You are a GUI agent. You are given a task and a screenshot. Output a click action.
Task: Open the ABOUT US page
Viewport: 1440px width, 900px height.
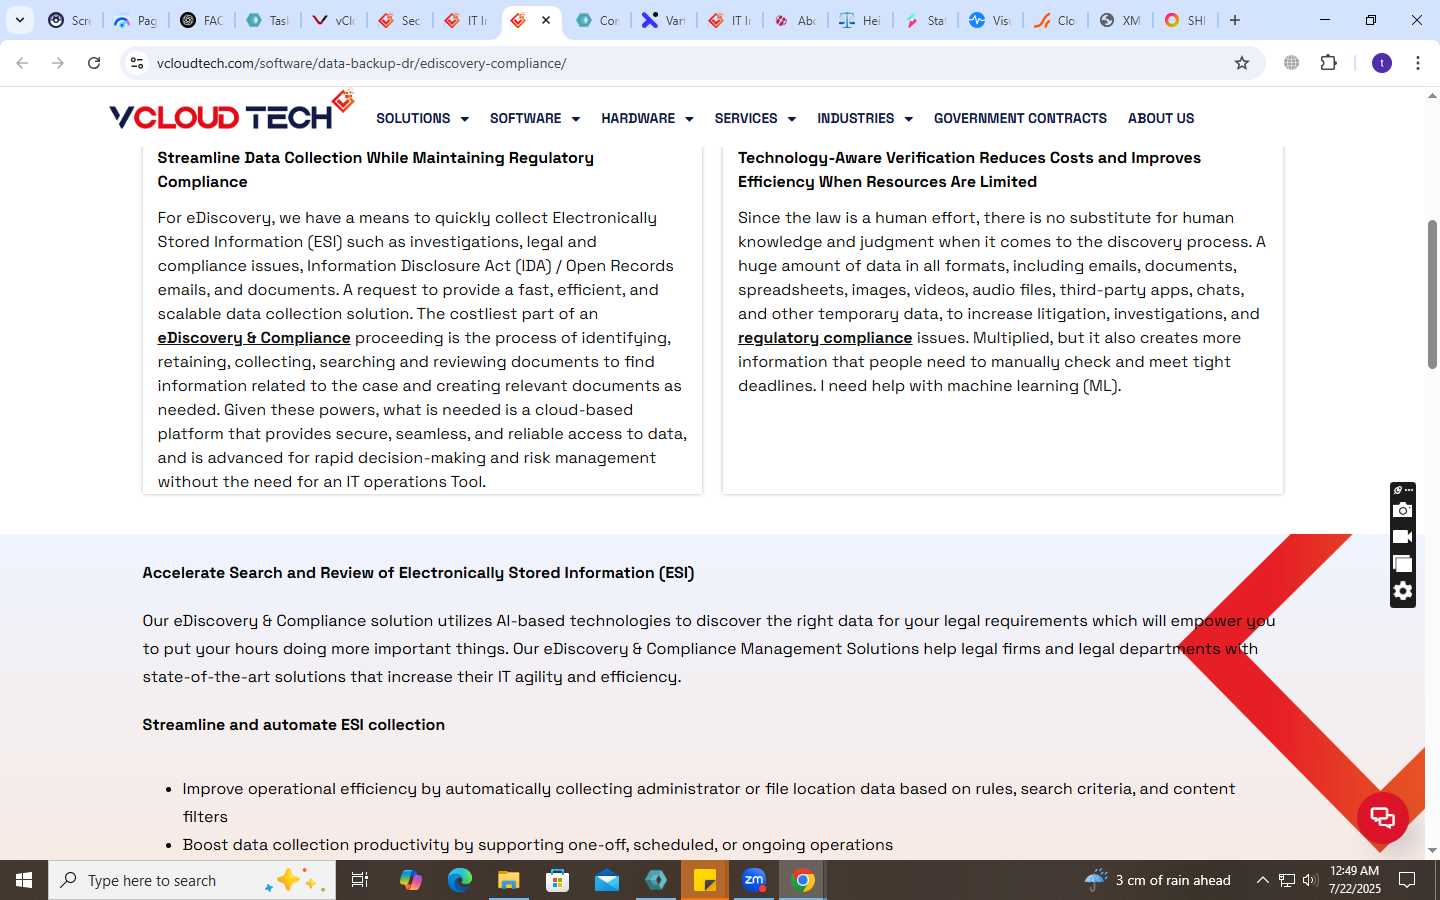tap(1161, 118)
